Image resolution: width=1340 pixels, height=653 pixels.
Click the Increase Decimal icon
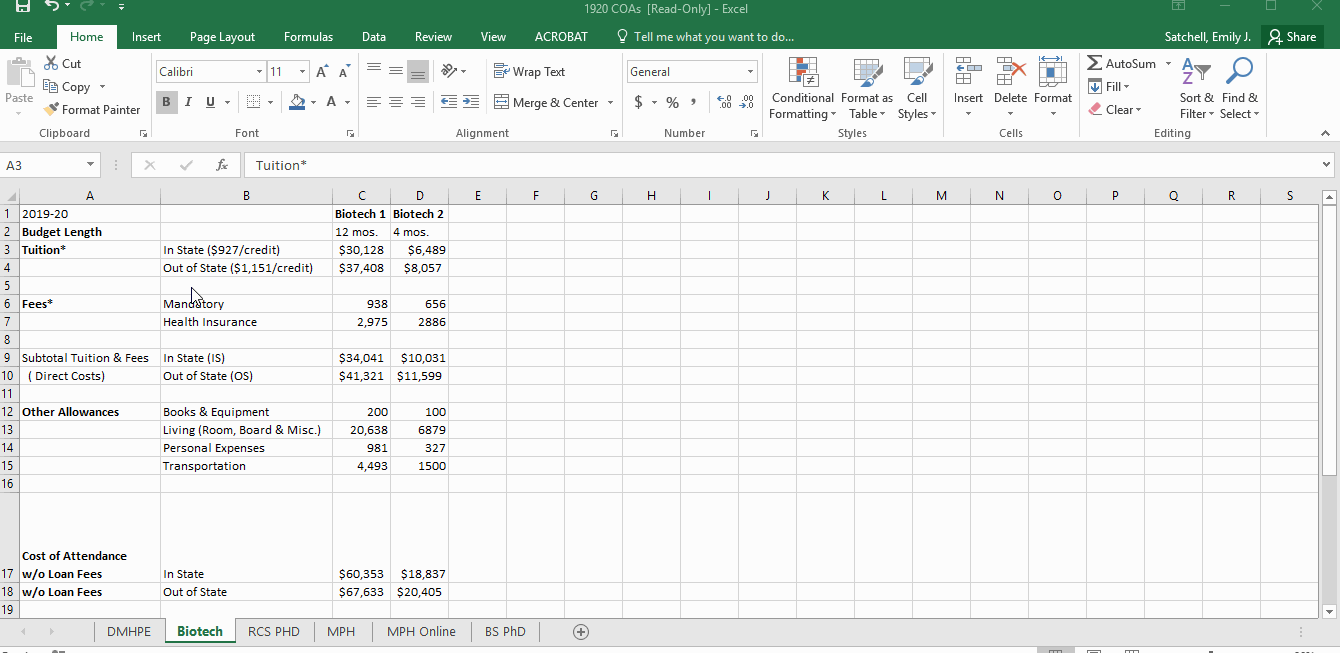722,100
